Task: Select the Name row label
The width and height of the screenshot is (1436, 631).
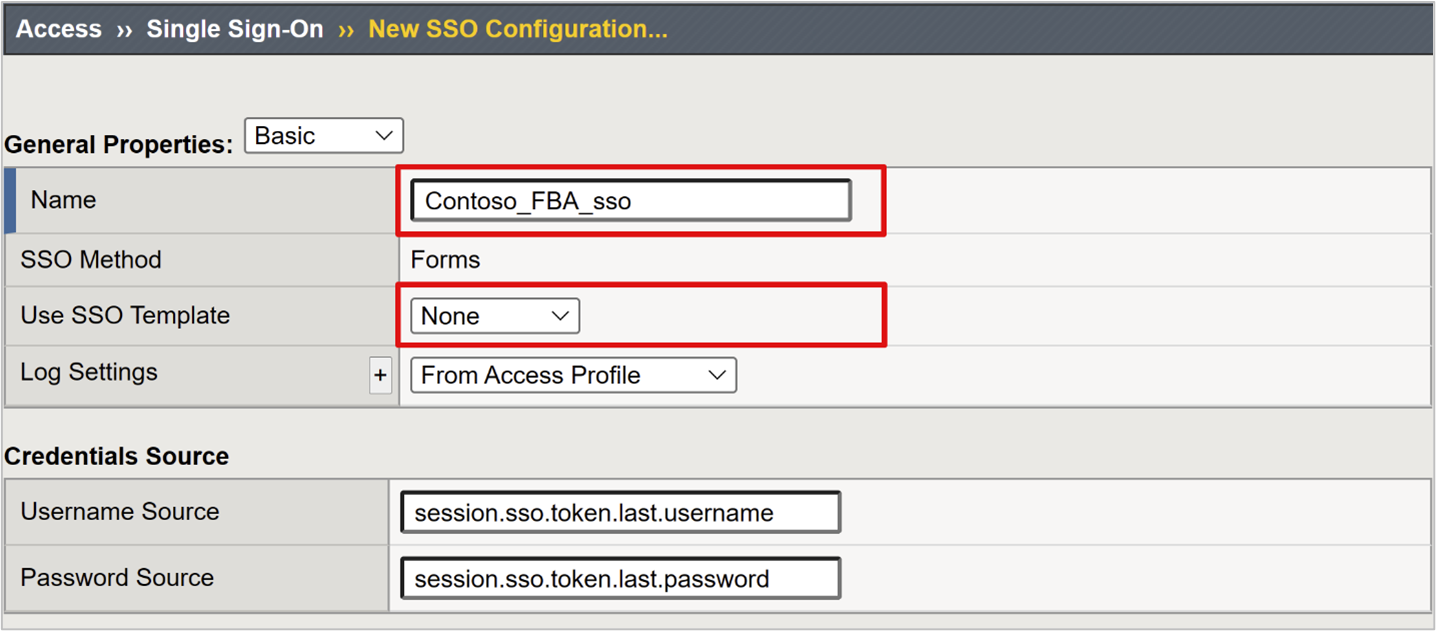Action: tap(63, 199)
